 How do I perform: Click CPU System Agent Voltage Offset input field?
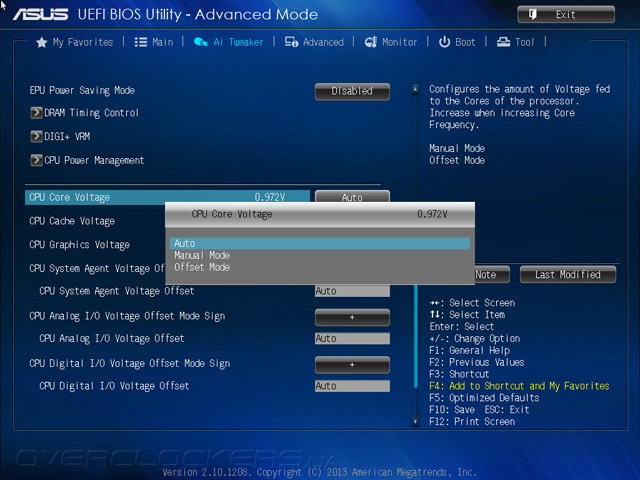(352, 291)
